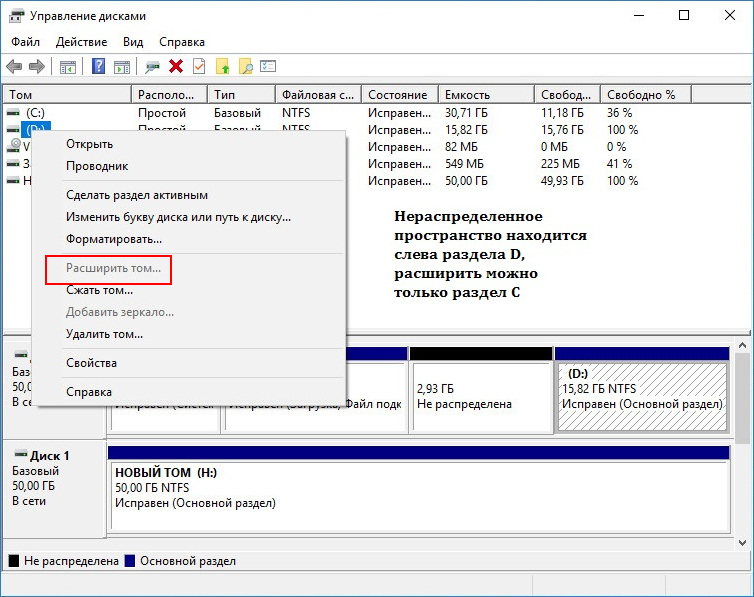Sort by the Тип column header

click(x=241, y=95)
